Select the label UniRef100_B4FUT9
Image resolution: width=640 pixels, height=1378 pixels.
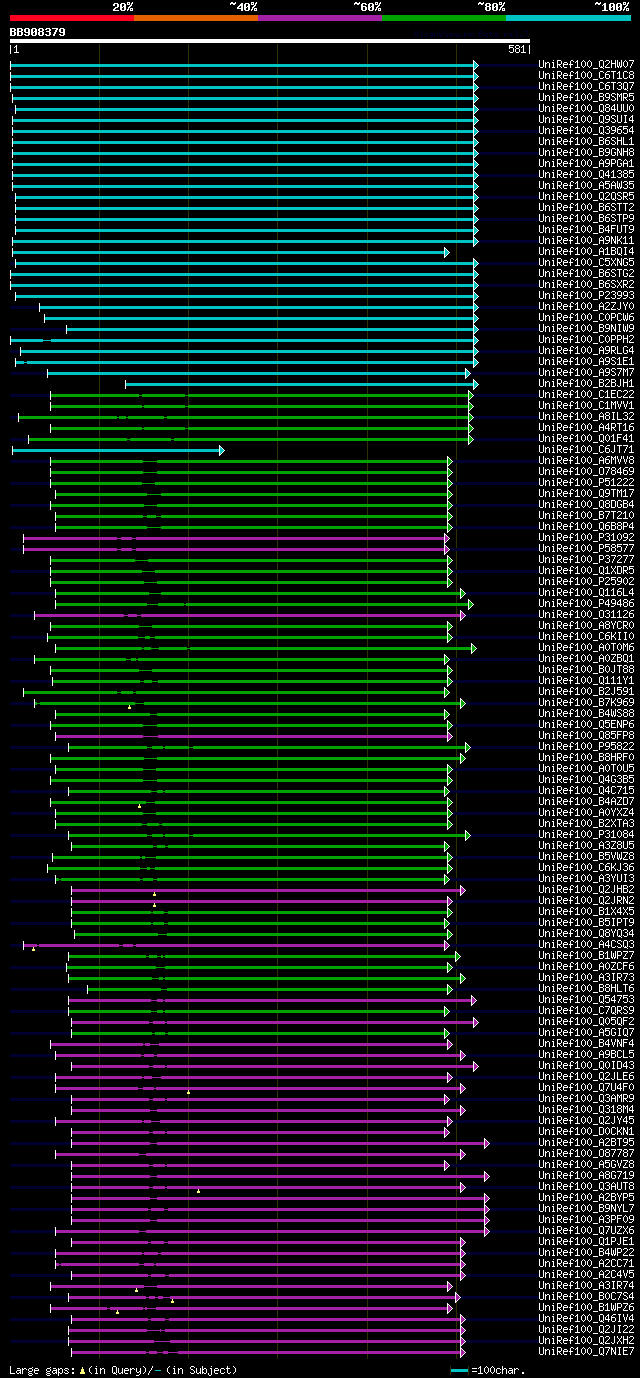pyautogui.click(x=586, y=230)
